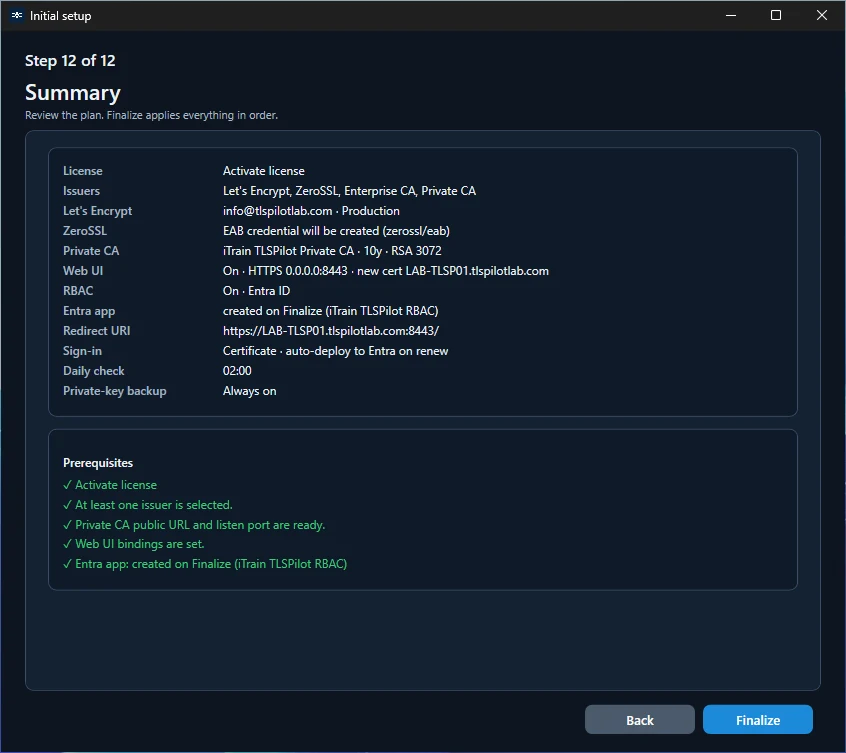Click the Entra app row label
Screen dimensions: 846x753
[x=89, y=311]
